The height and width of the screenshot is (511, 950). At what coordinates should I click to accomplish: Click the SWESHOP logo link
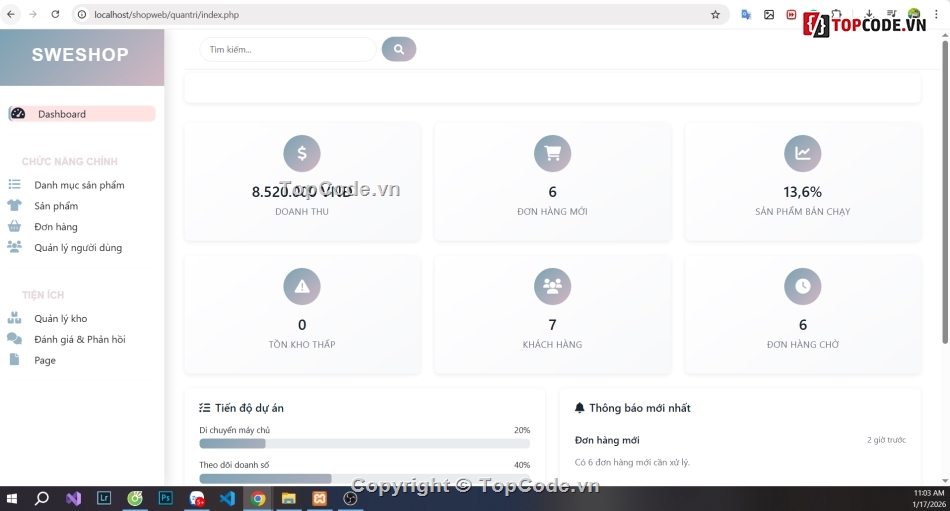pos(80,55)
